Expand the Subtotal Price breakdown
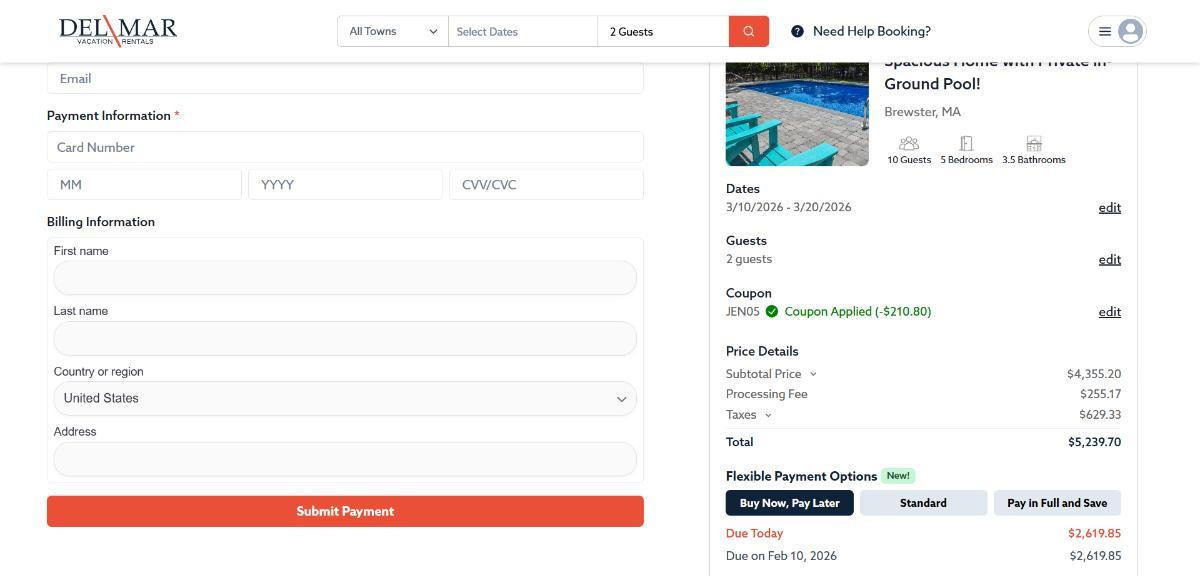 point(813,374)
